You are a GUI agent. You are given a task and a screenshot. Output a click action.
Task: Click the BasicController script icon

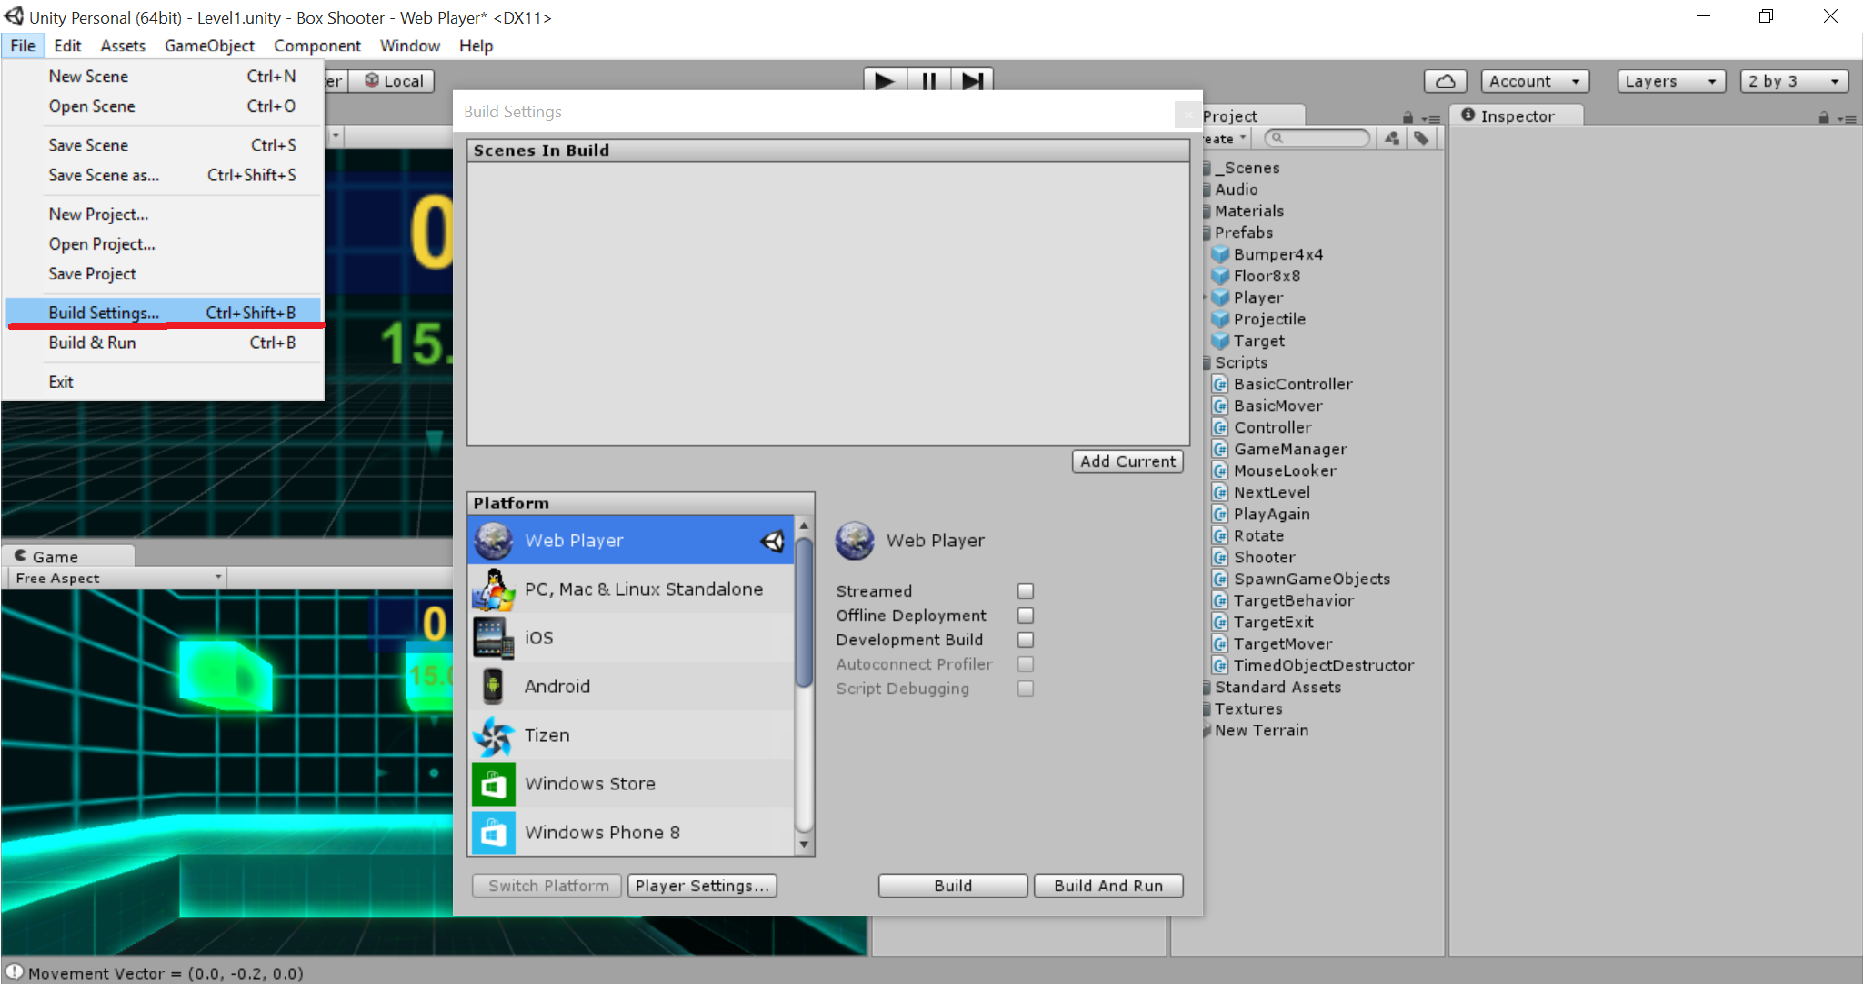pos(1220,384)
